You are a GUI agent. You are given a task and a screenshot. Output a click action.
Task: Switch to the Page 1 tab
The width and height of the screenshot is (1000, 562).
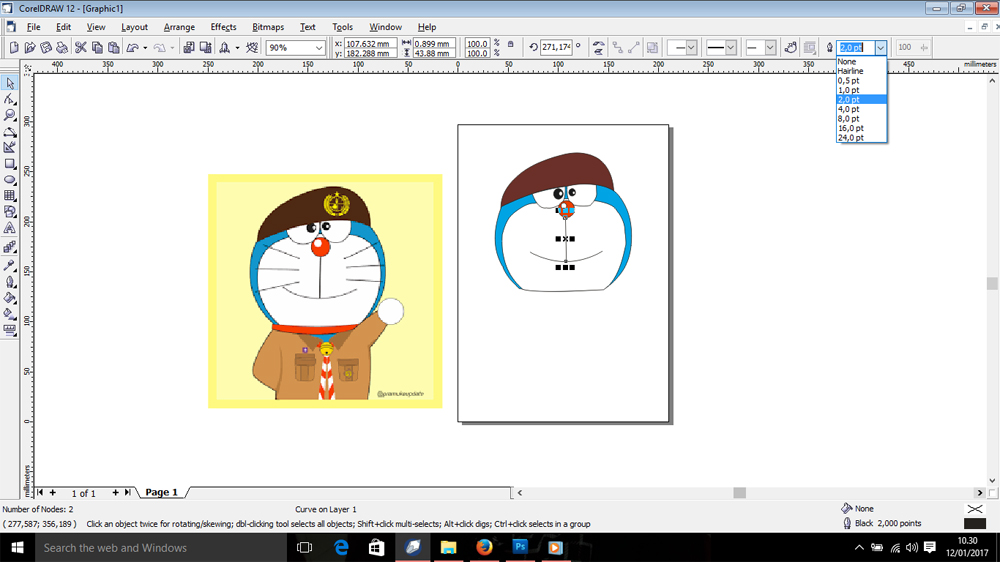coord(161,492)
